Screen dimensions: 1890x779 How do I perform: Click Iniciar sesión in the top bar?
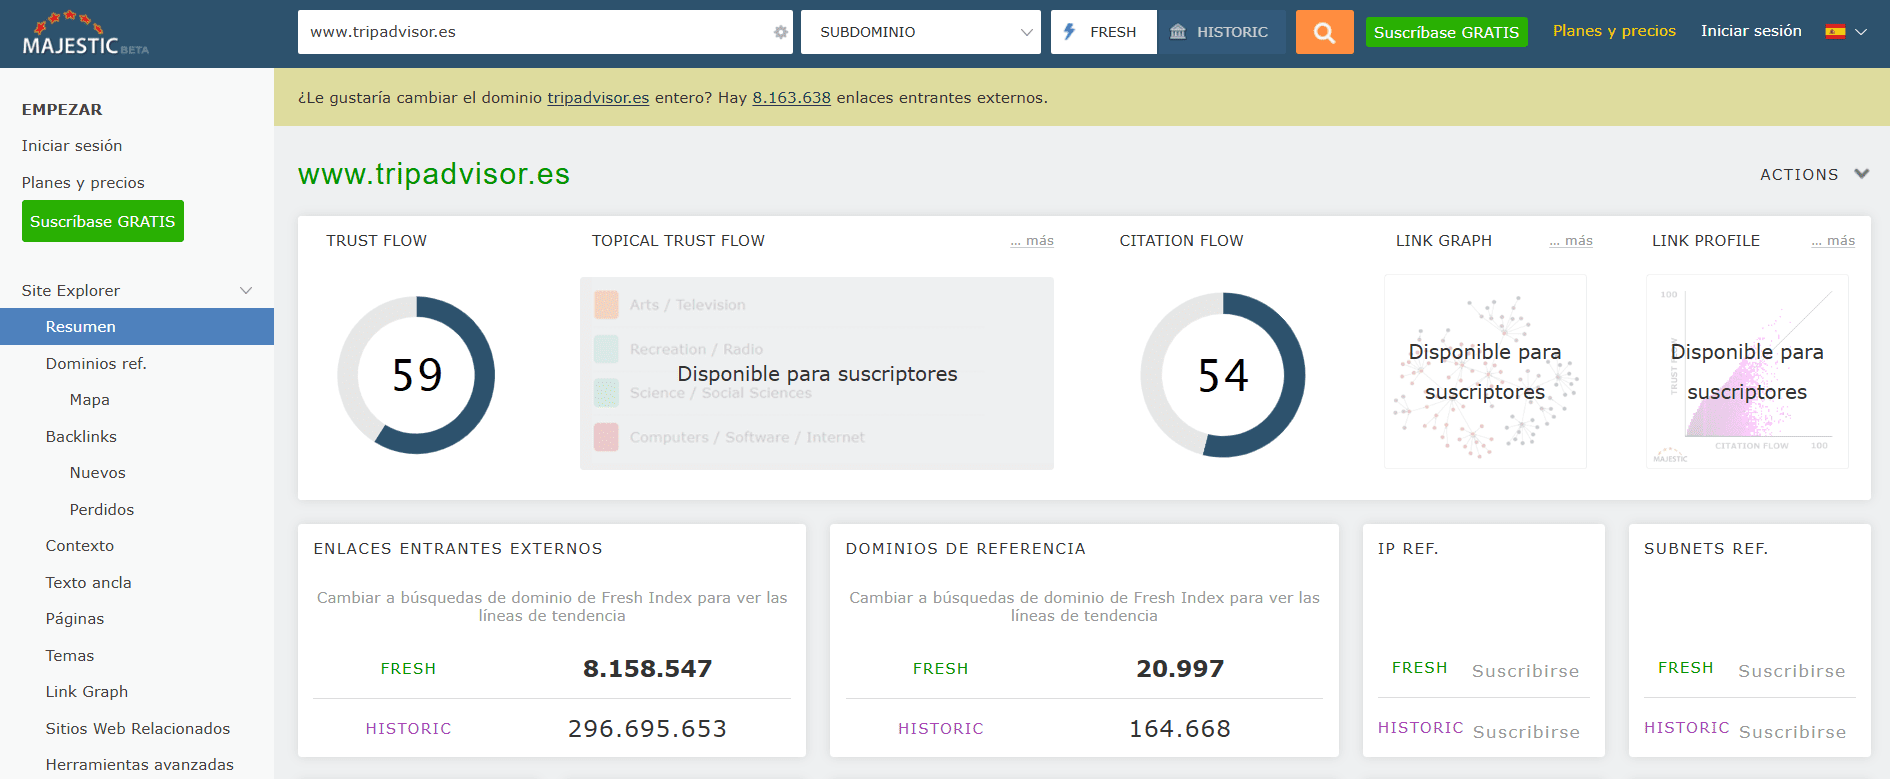(1751, 31)
